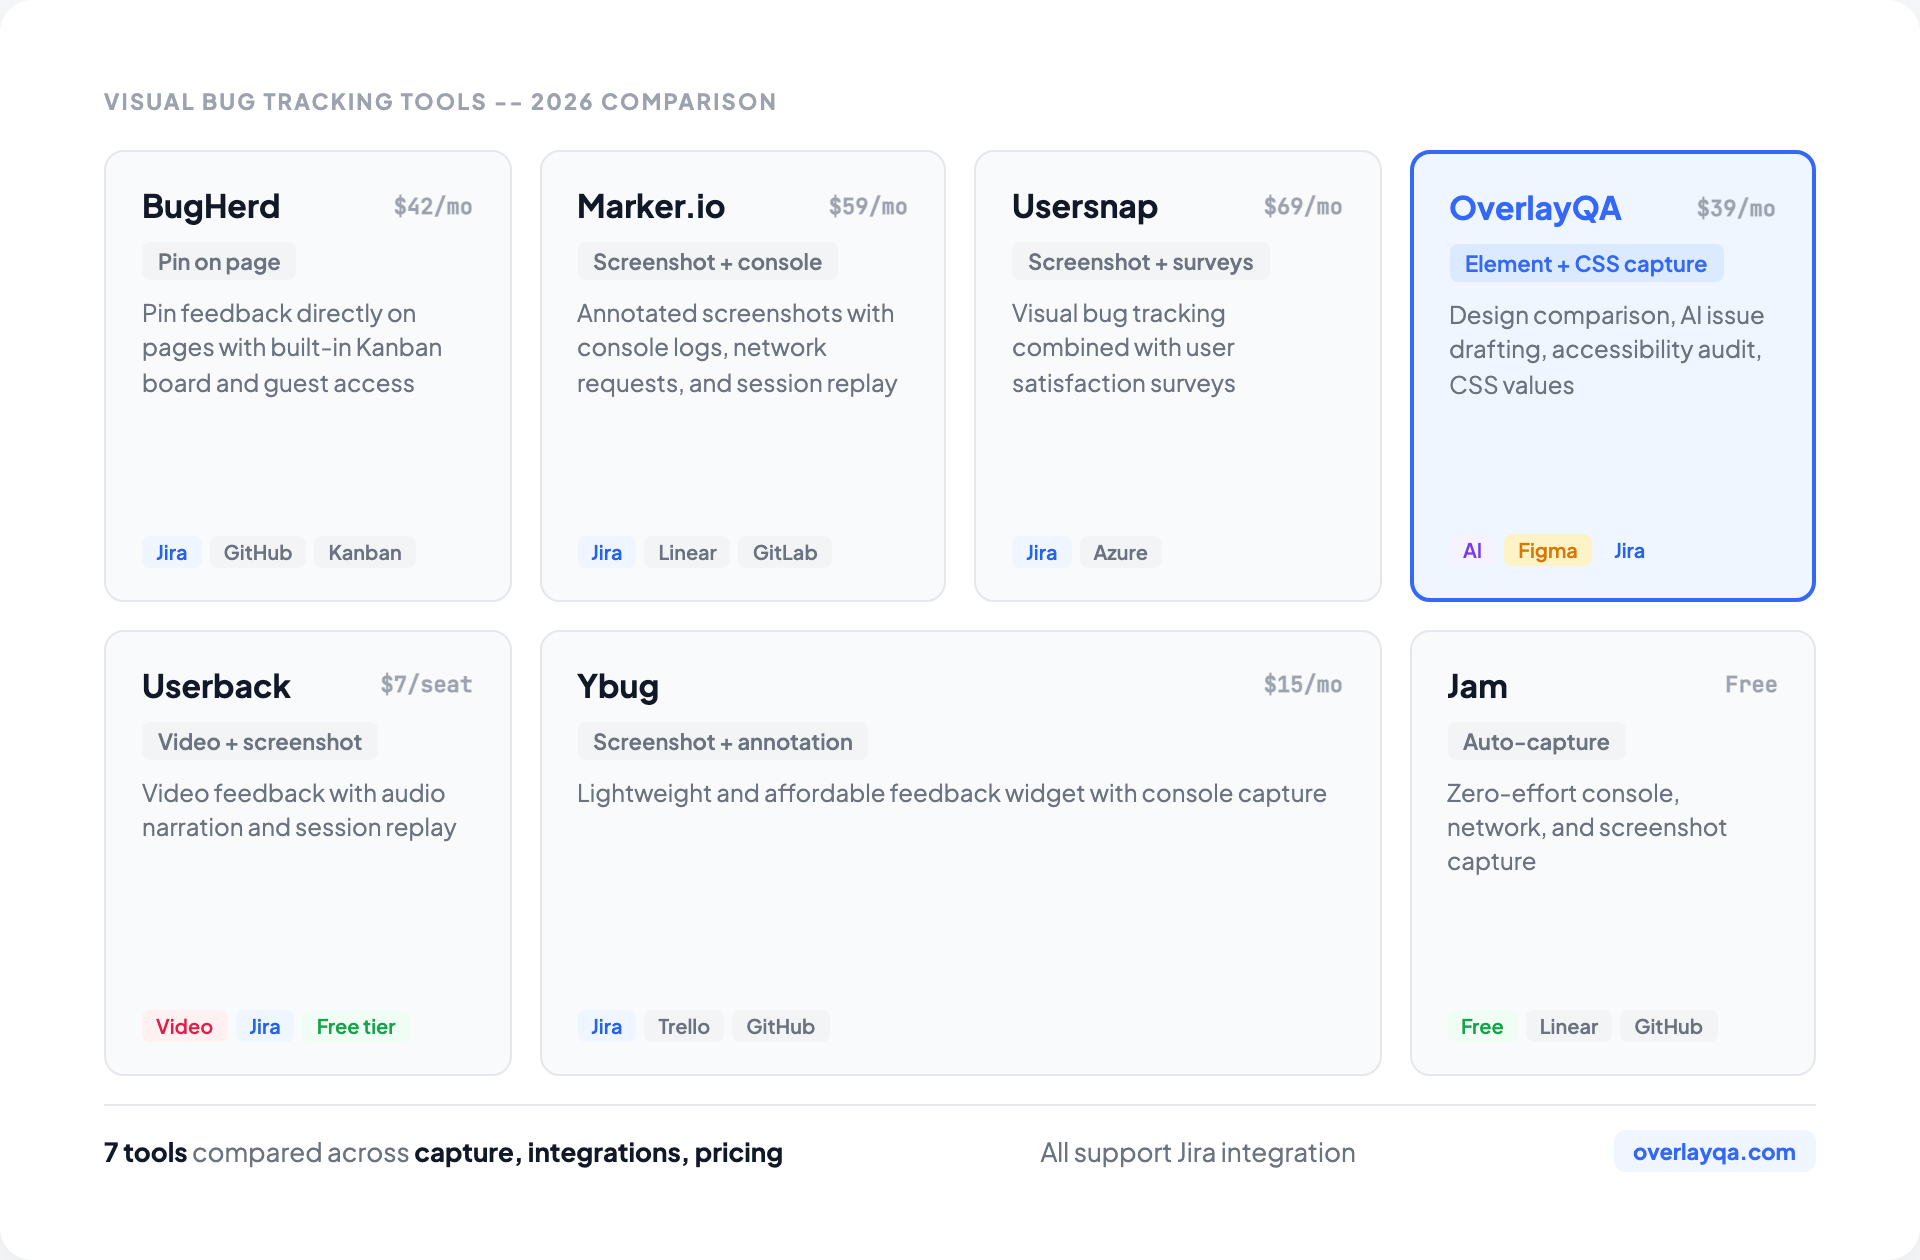Click the 'Pin on page' badge
This screenshot has width=1920, height=1260.
(219, 262)
